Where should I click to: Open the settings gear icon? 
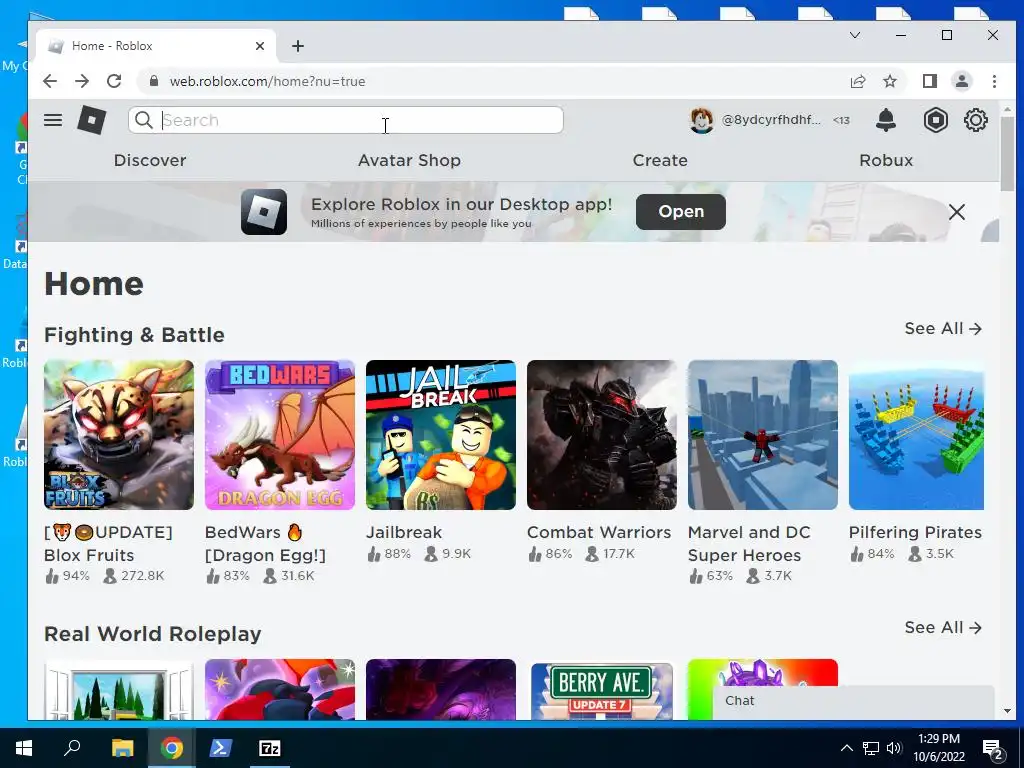pos(976,120)
